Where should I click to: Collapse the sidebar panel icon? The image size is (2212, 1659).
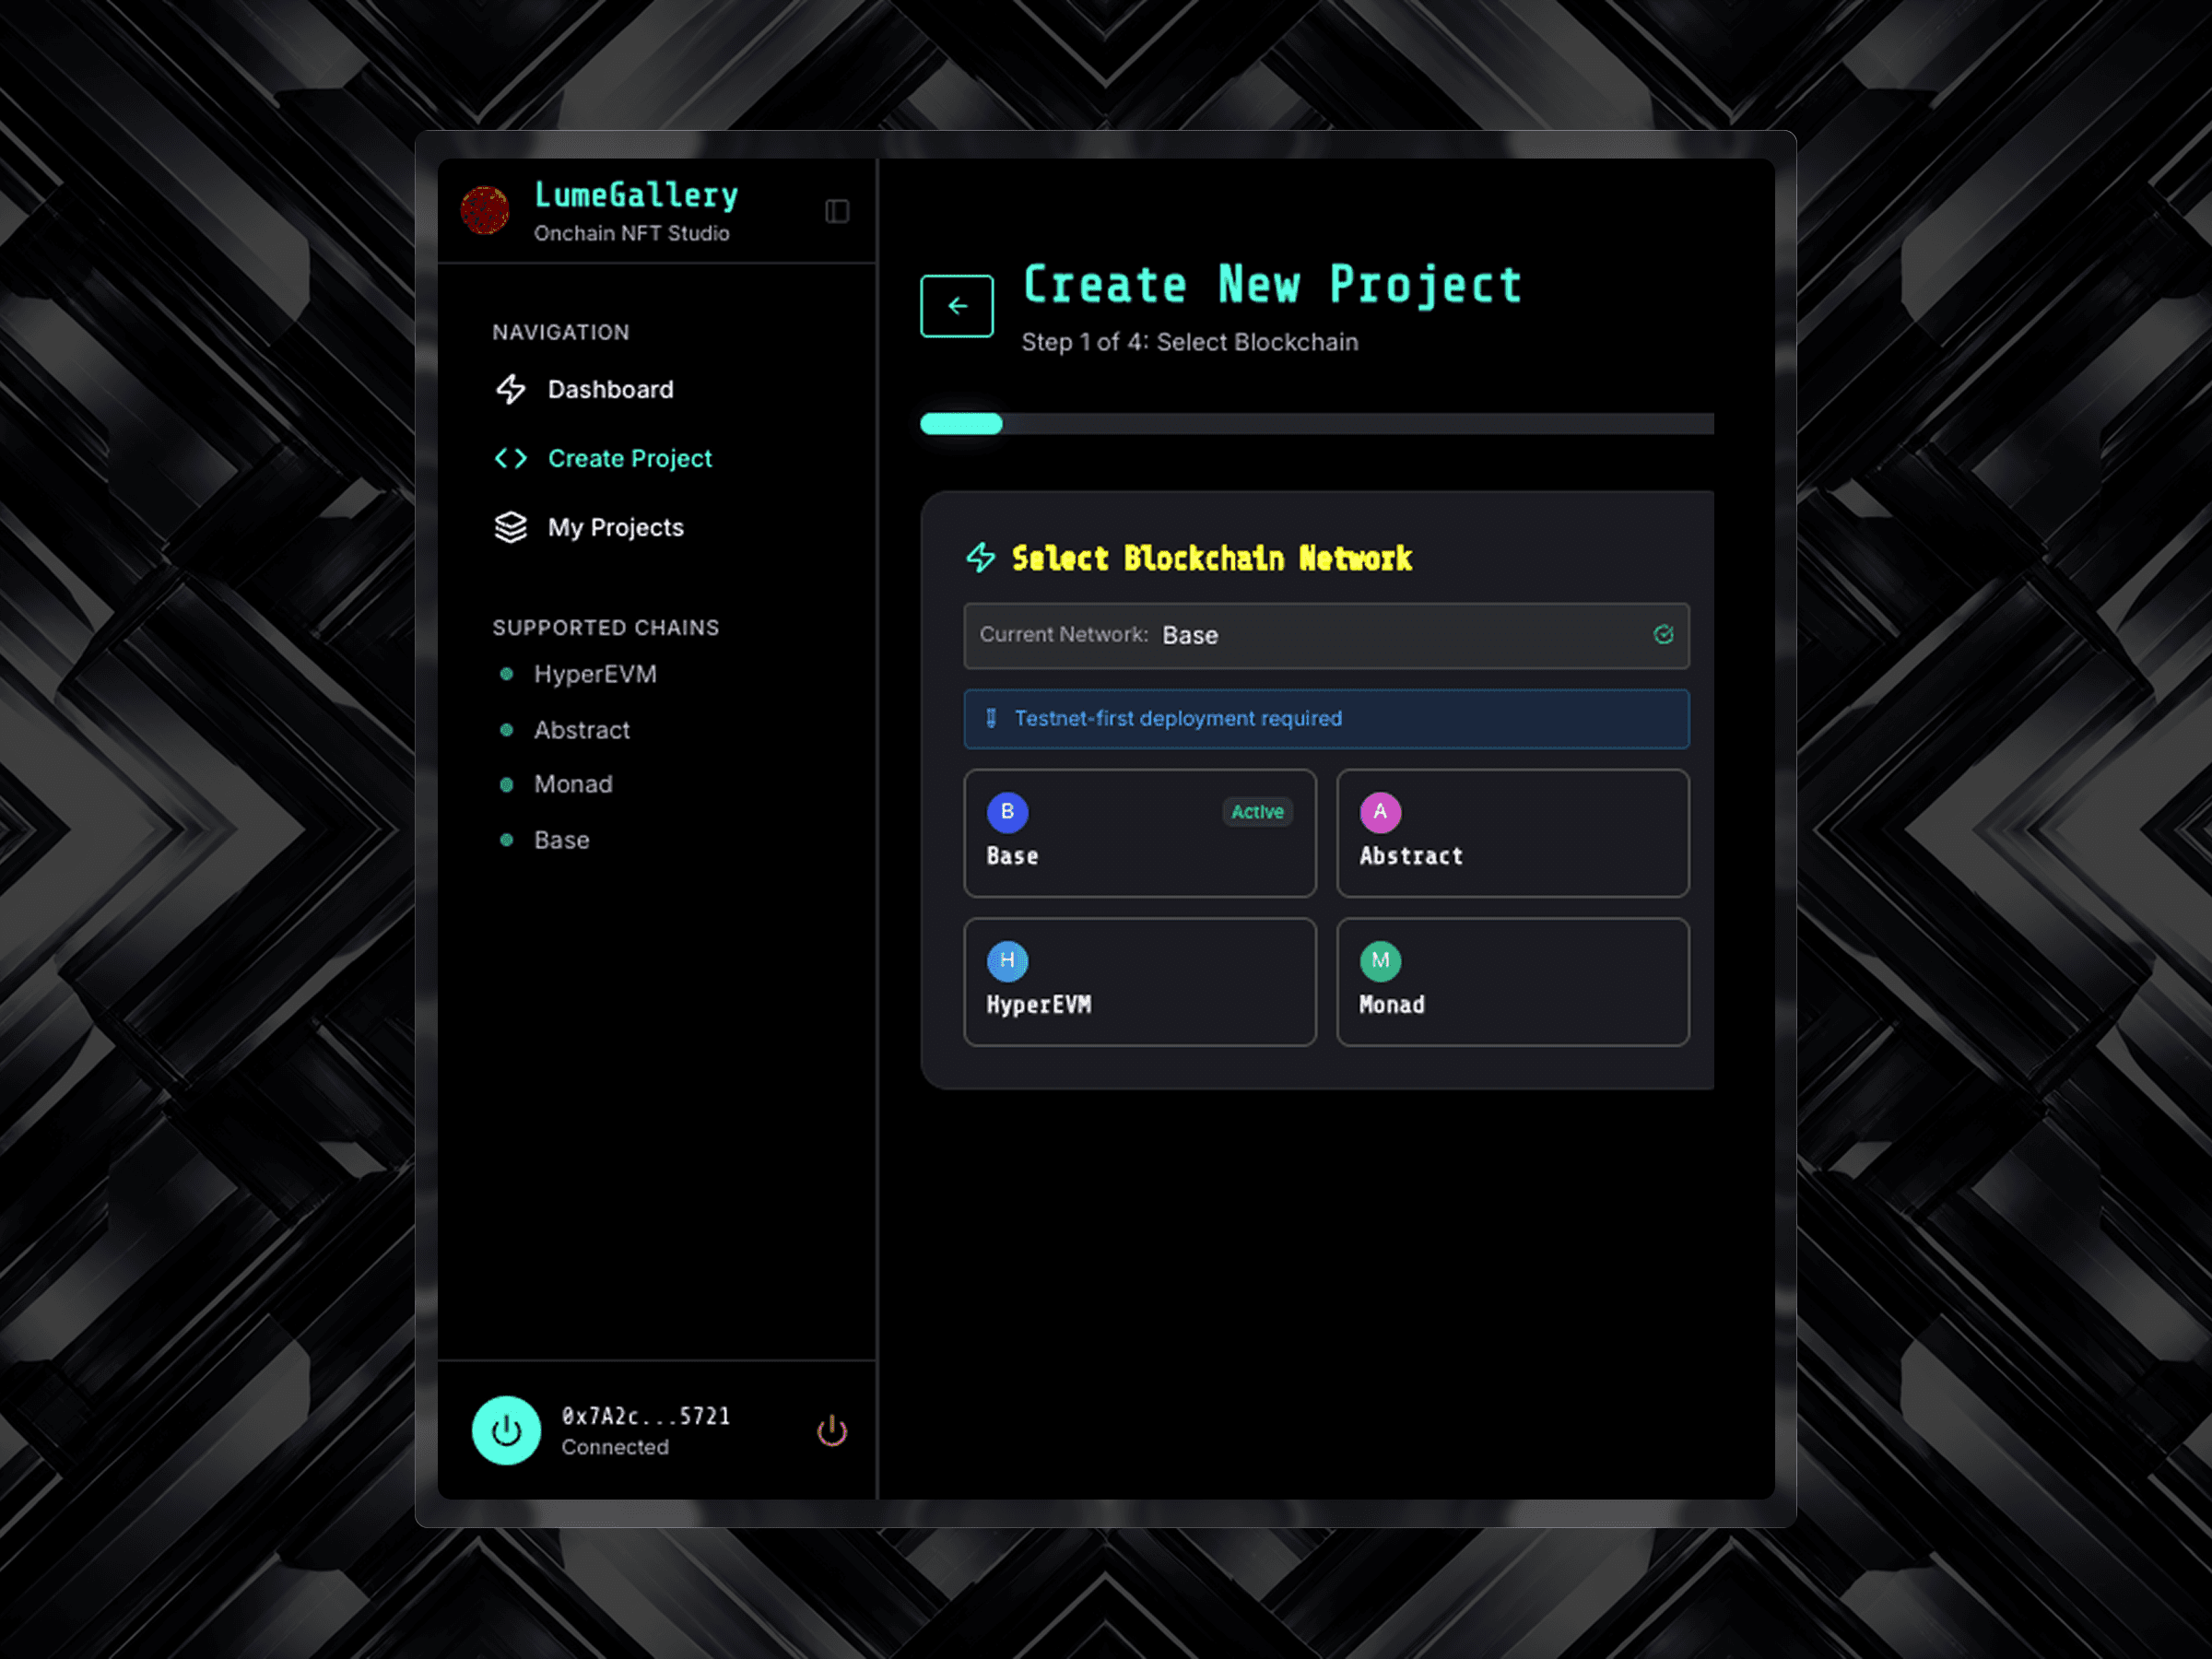(x=837, y=211)
